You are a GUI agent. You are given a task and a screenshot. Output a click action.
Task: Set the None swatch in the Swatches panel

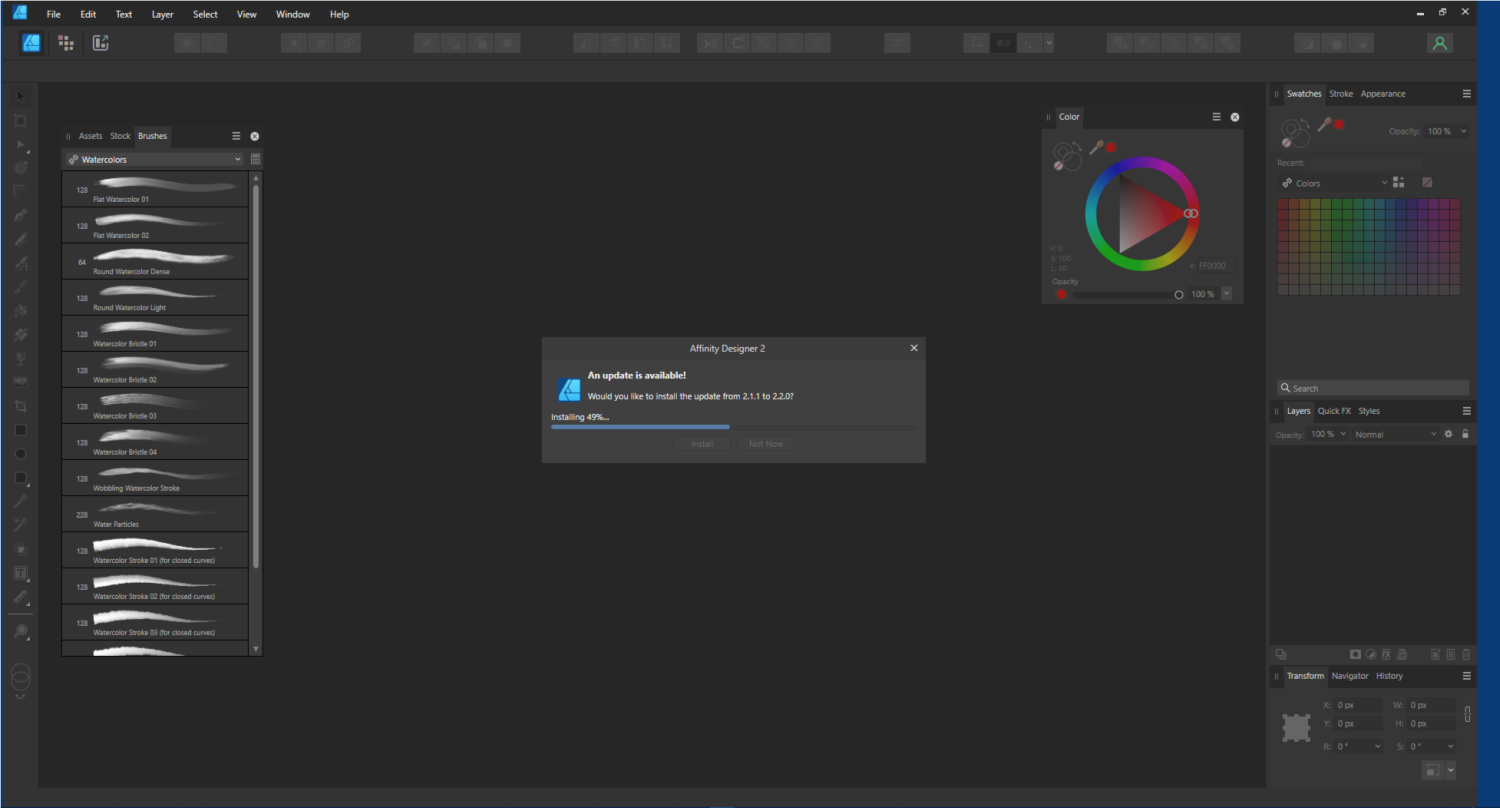1427,182
